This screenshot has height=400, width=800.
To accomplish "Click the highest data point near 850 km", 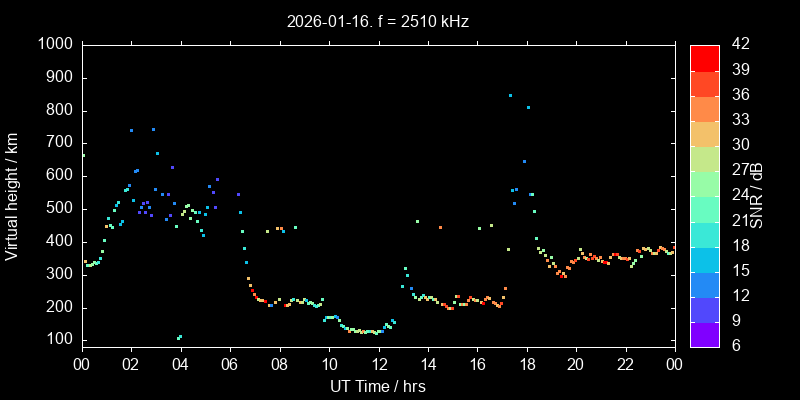I will 510,95.
